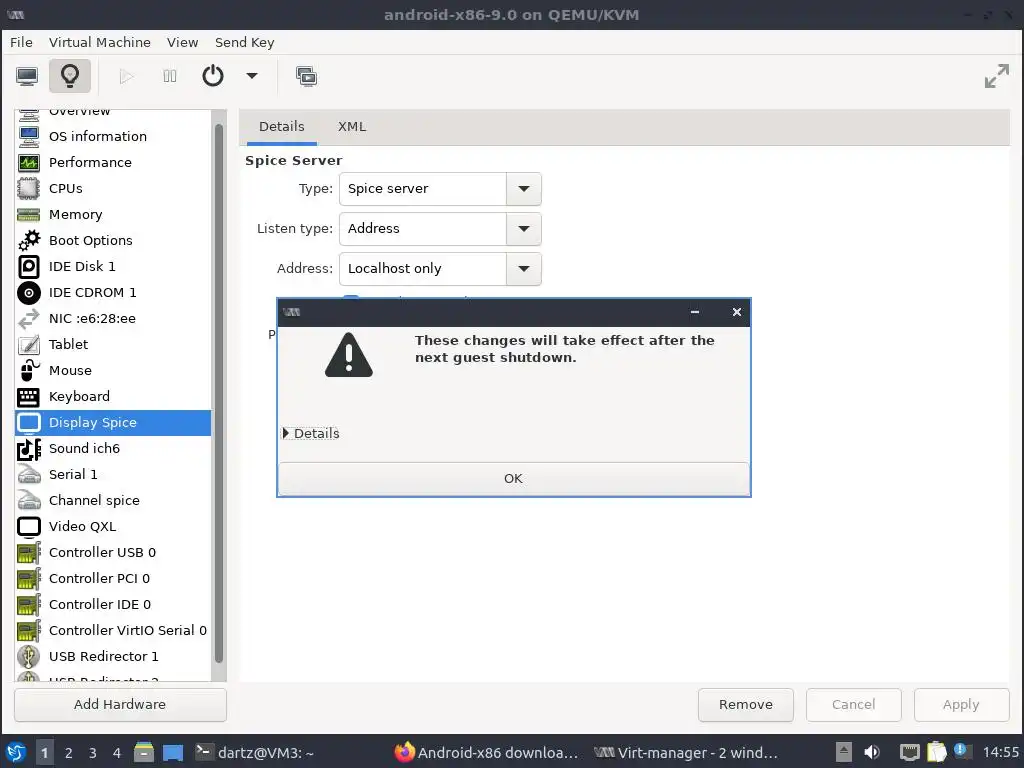Click the taskbar clock 14:55
1024x768 pixels.
tap(1000, 753)
